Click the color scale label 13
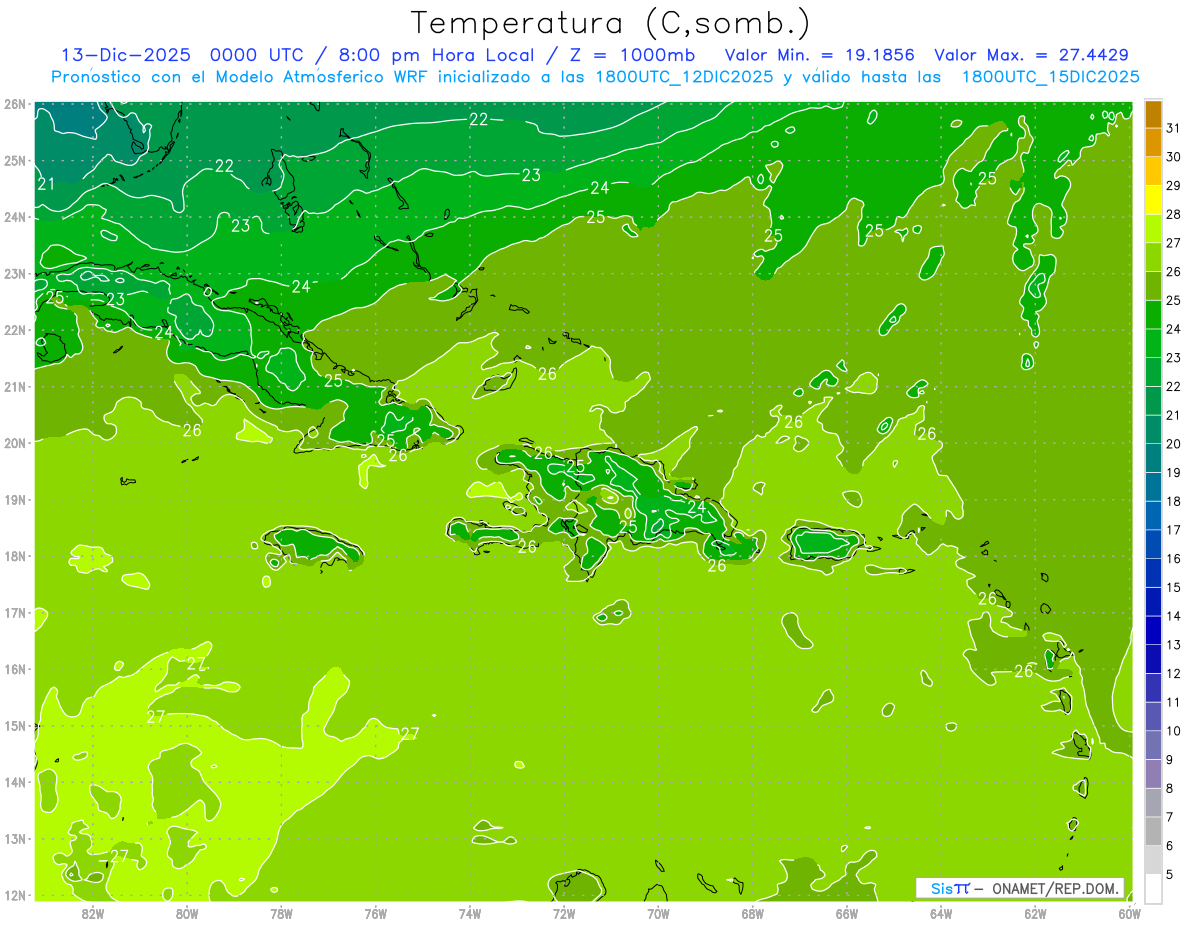The width and height of the screenshot is (1200, 927). tap(1173, 645)
